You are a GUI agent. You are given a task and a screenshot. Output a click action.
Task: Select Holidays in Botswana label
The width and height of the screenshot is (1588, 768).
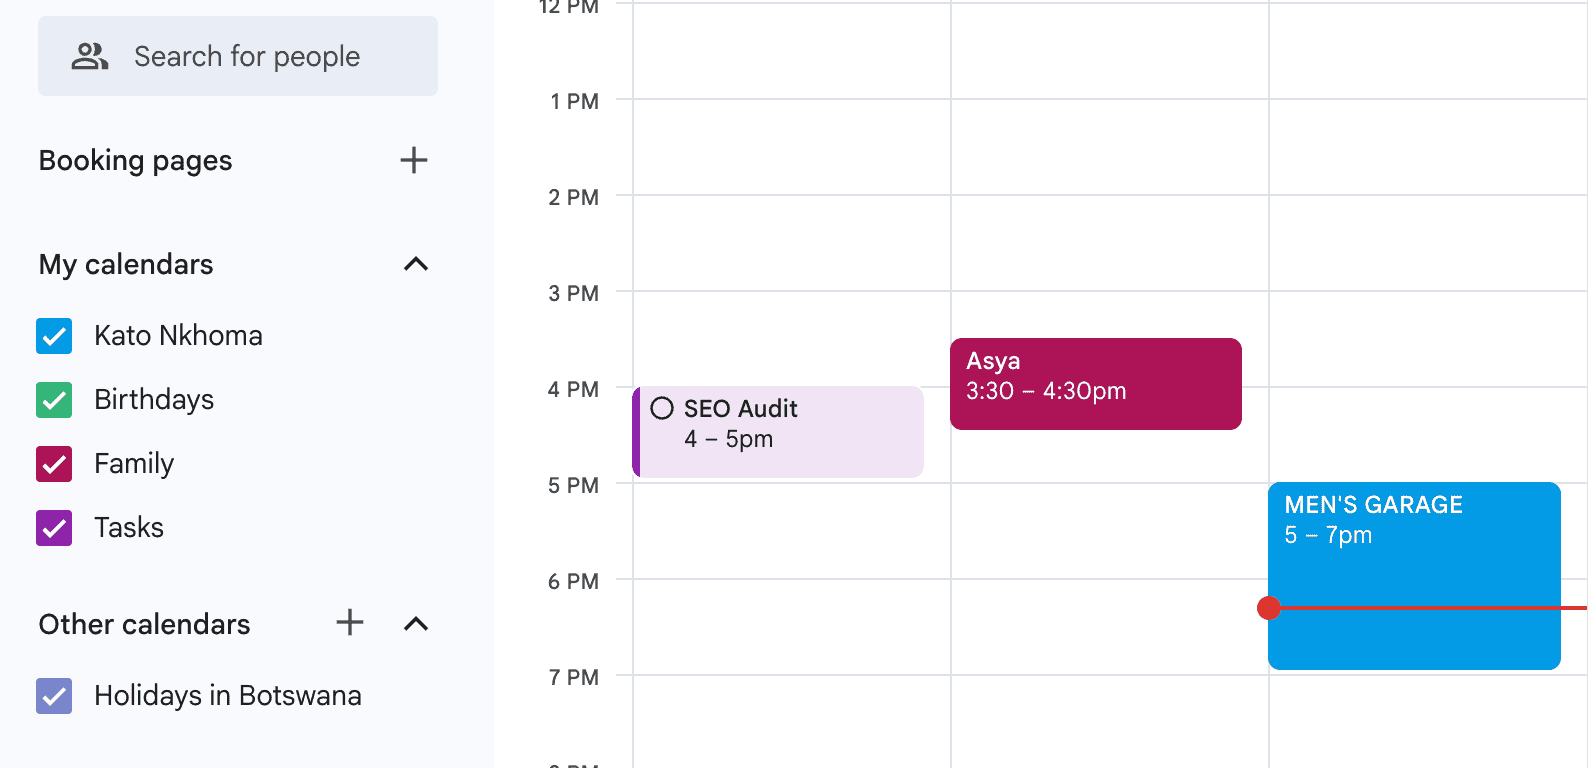228,695
